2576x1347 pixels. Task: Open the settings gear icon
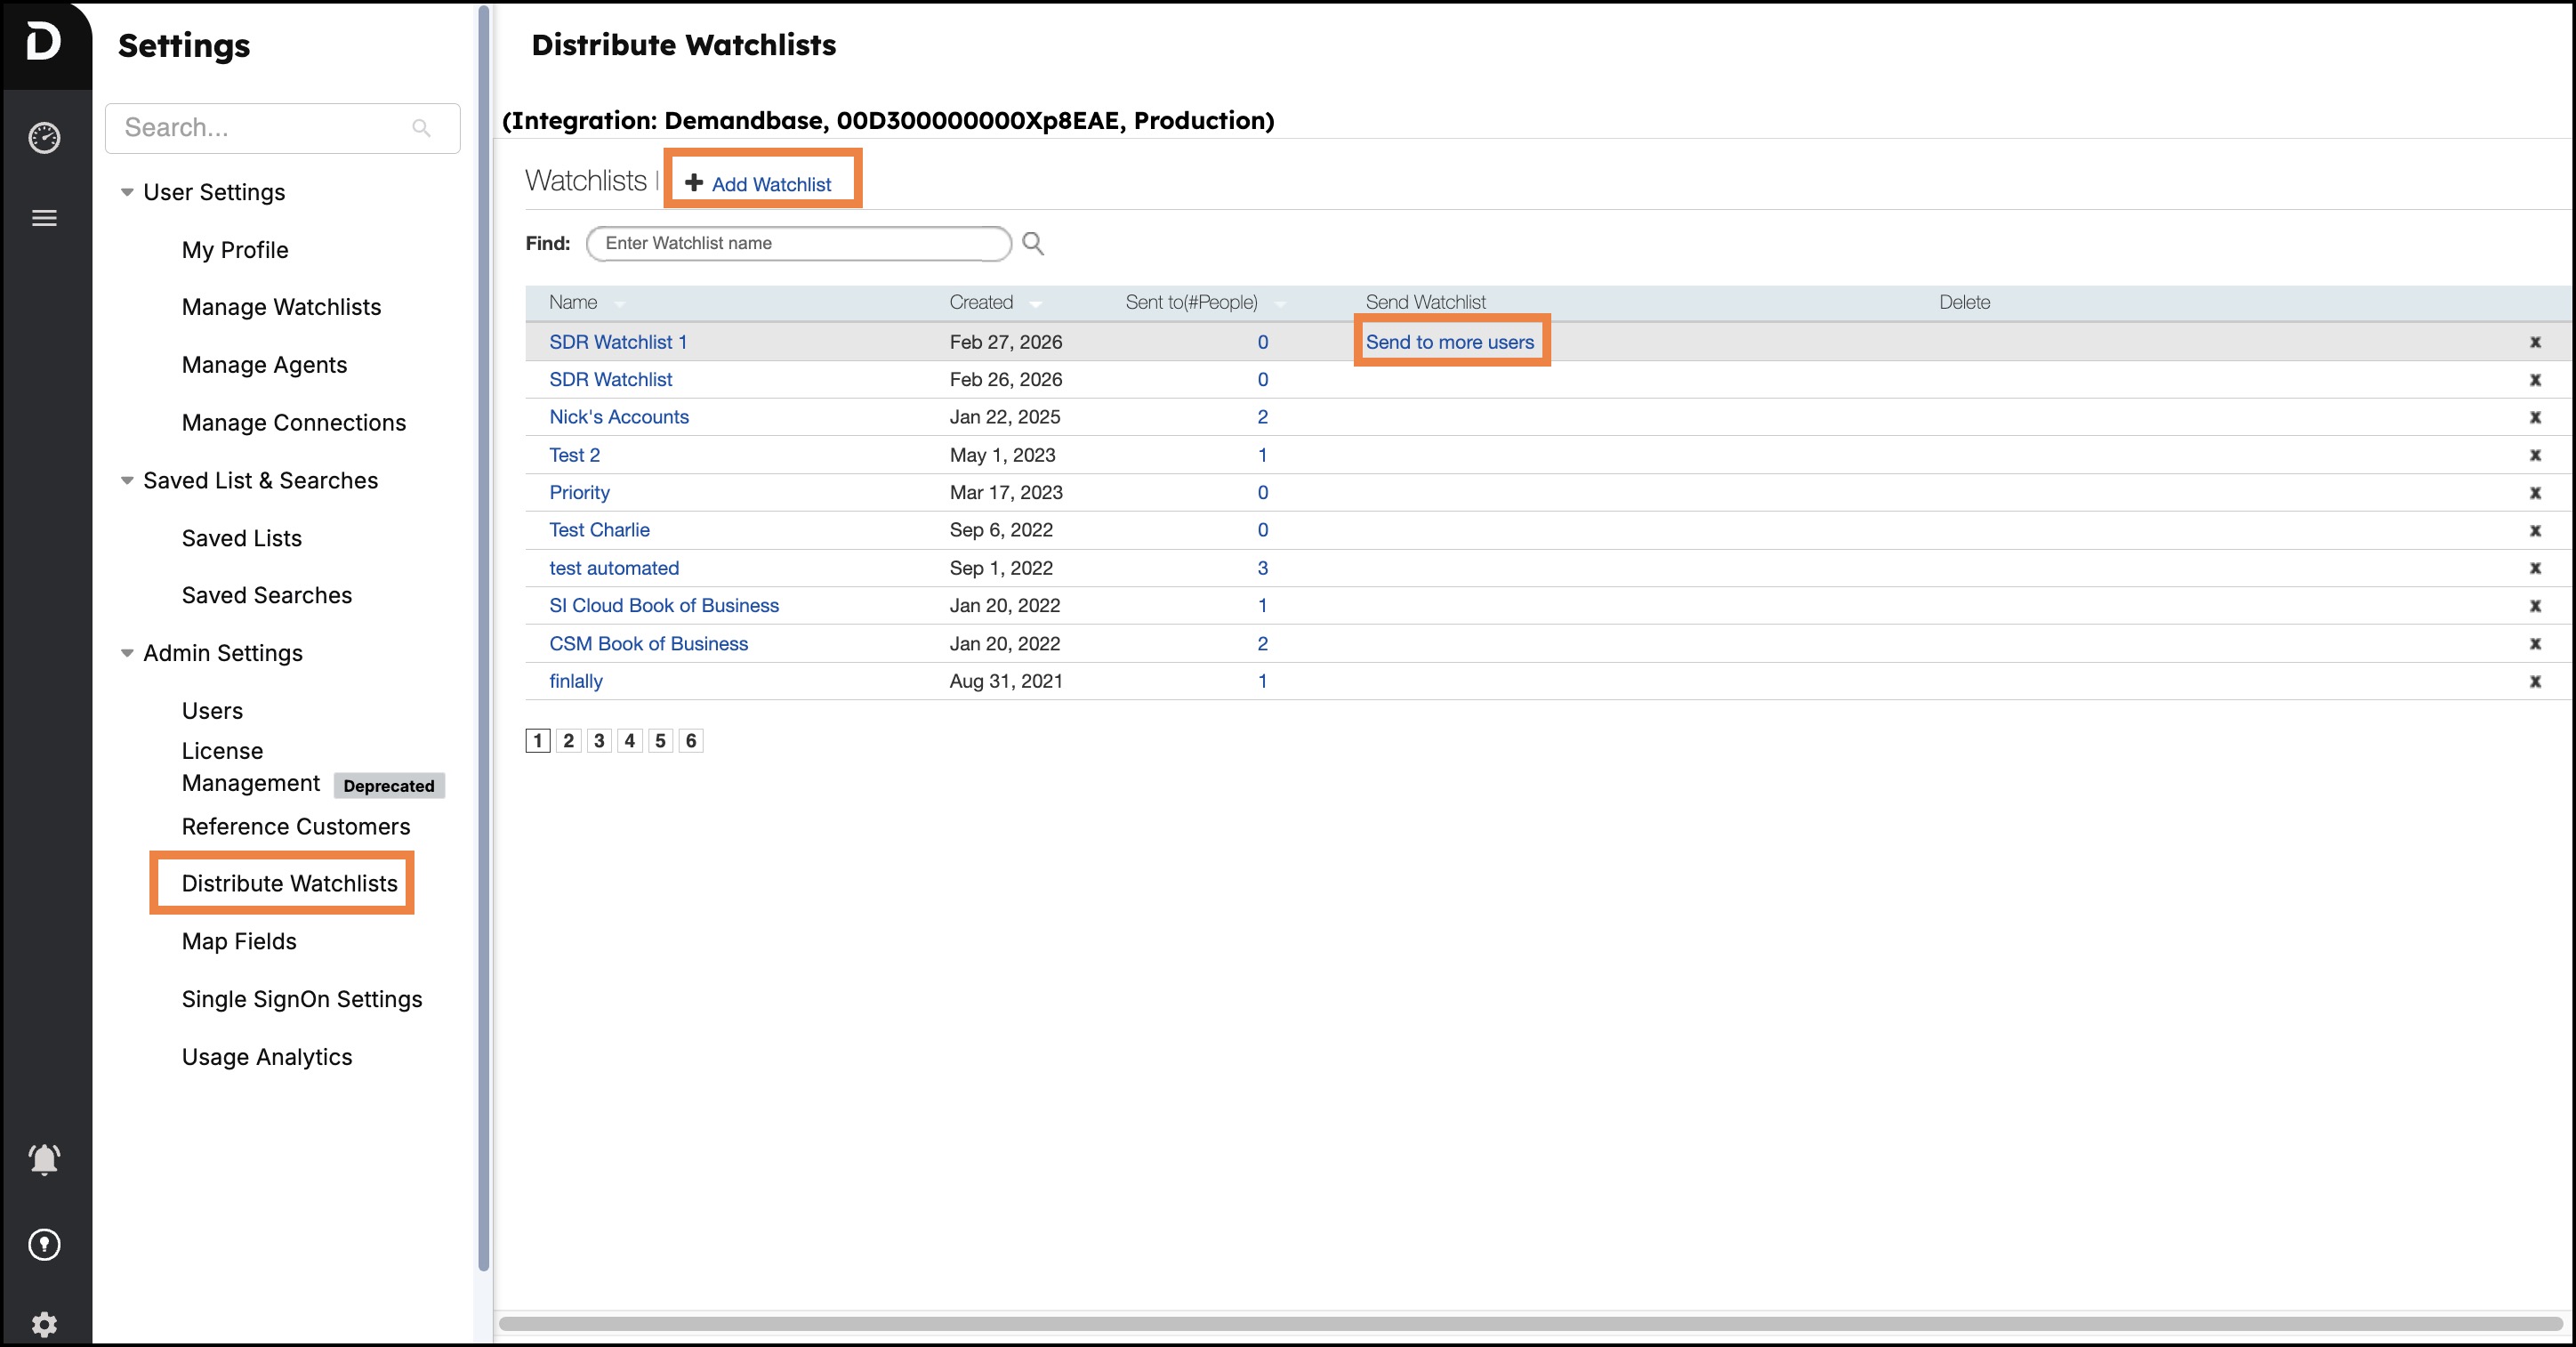44,1324
